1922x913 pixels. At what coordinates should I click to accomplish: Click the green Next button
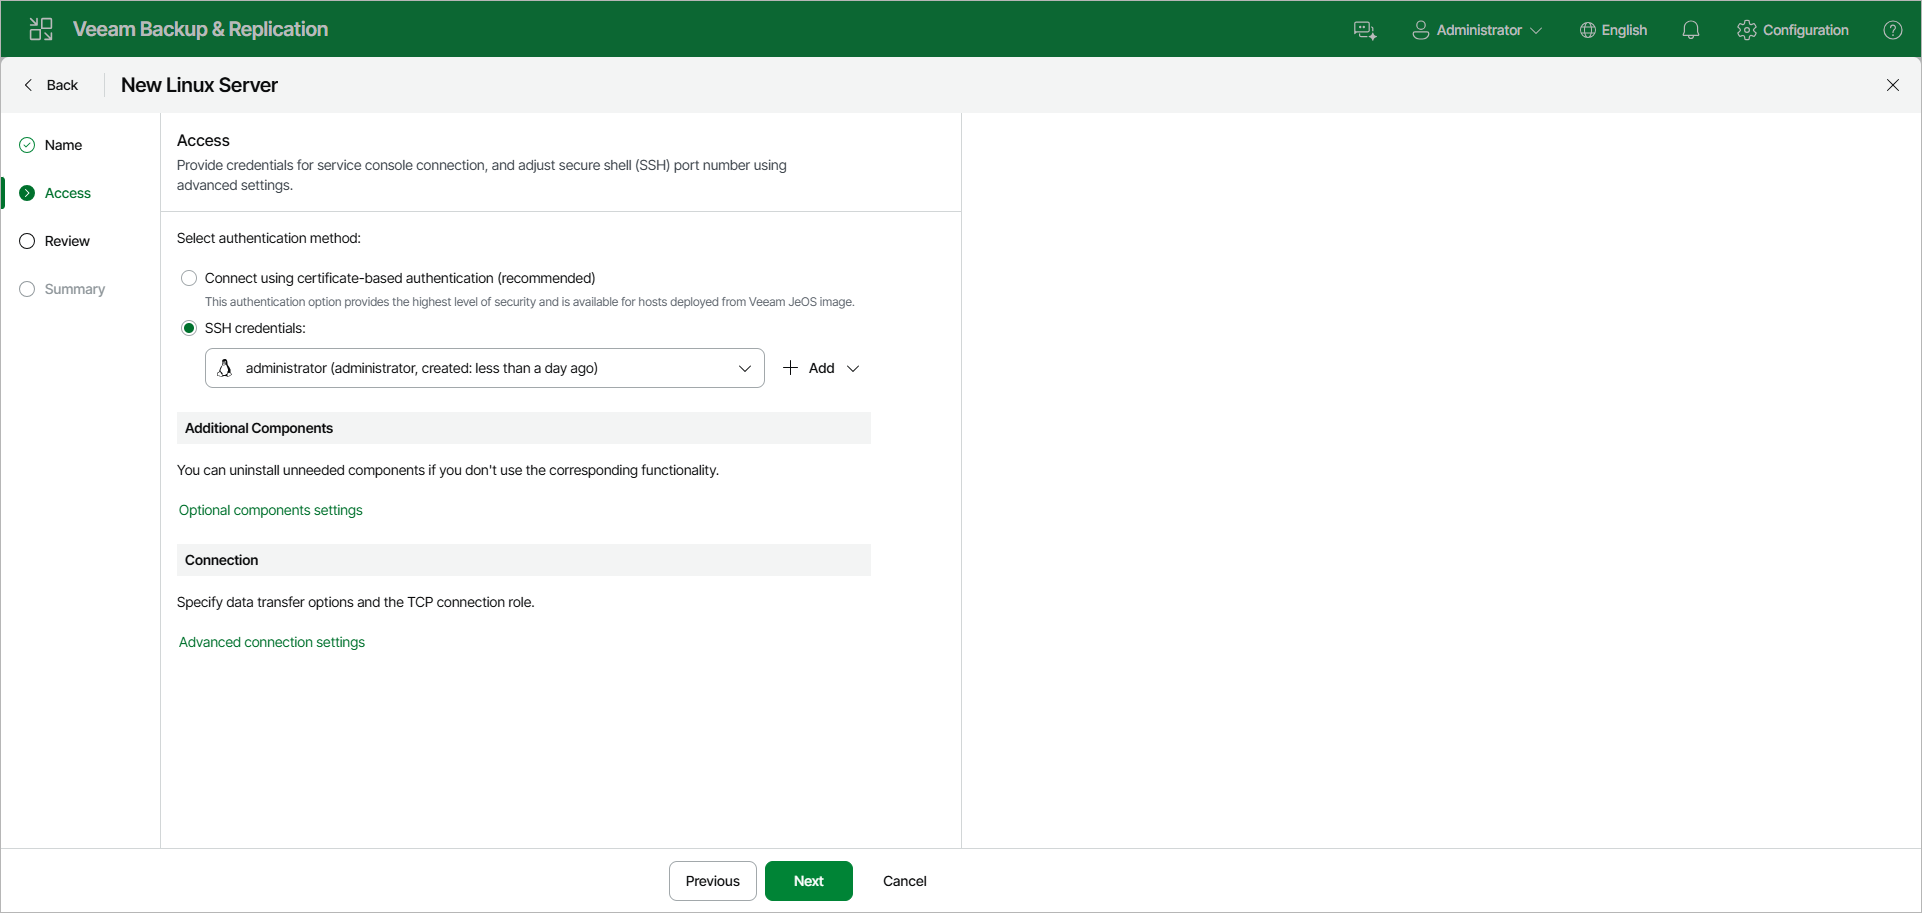pos(809,881)
